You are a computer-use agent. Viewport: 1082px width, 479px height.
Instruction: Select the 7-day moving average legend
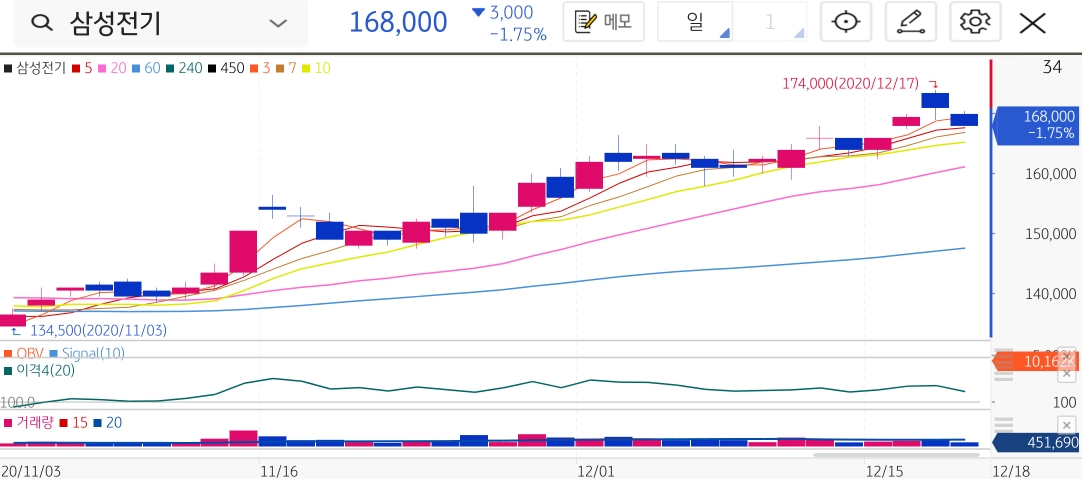point(288,68)
